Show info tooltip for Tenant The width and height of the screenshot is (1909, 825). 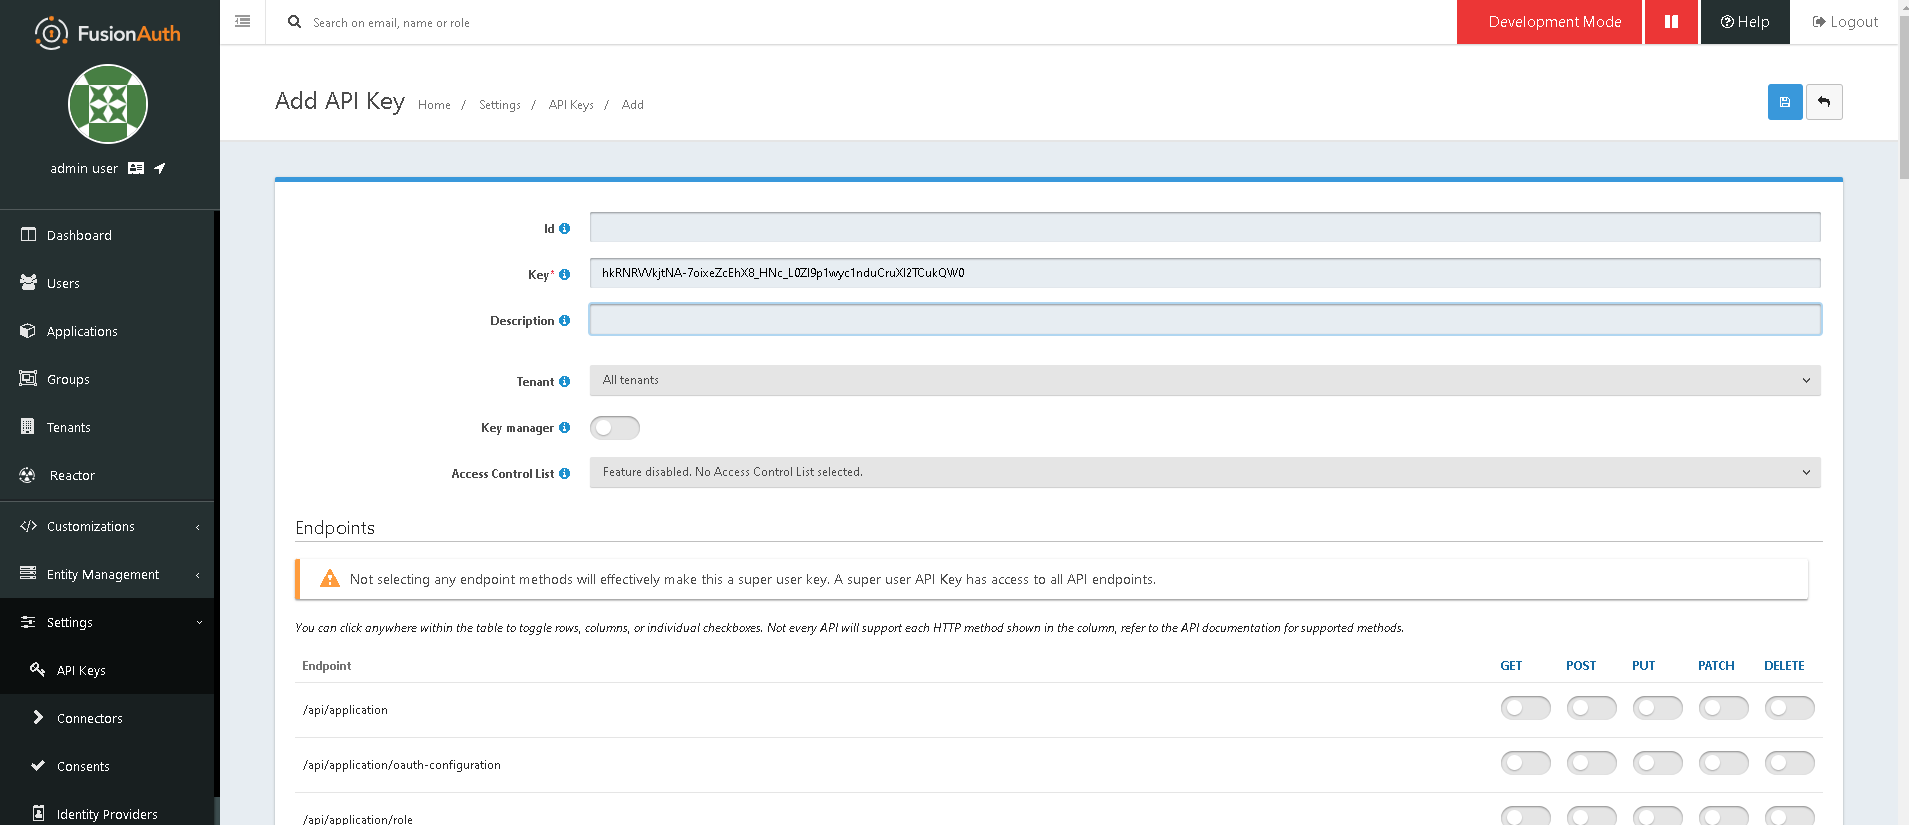point(564,382)
